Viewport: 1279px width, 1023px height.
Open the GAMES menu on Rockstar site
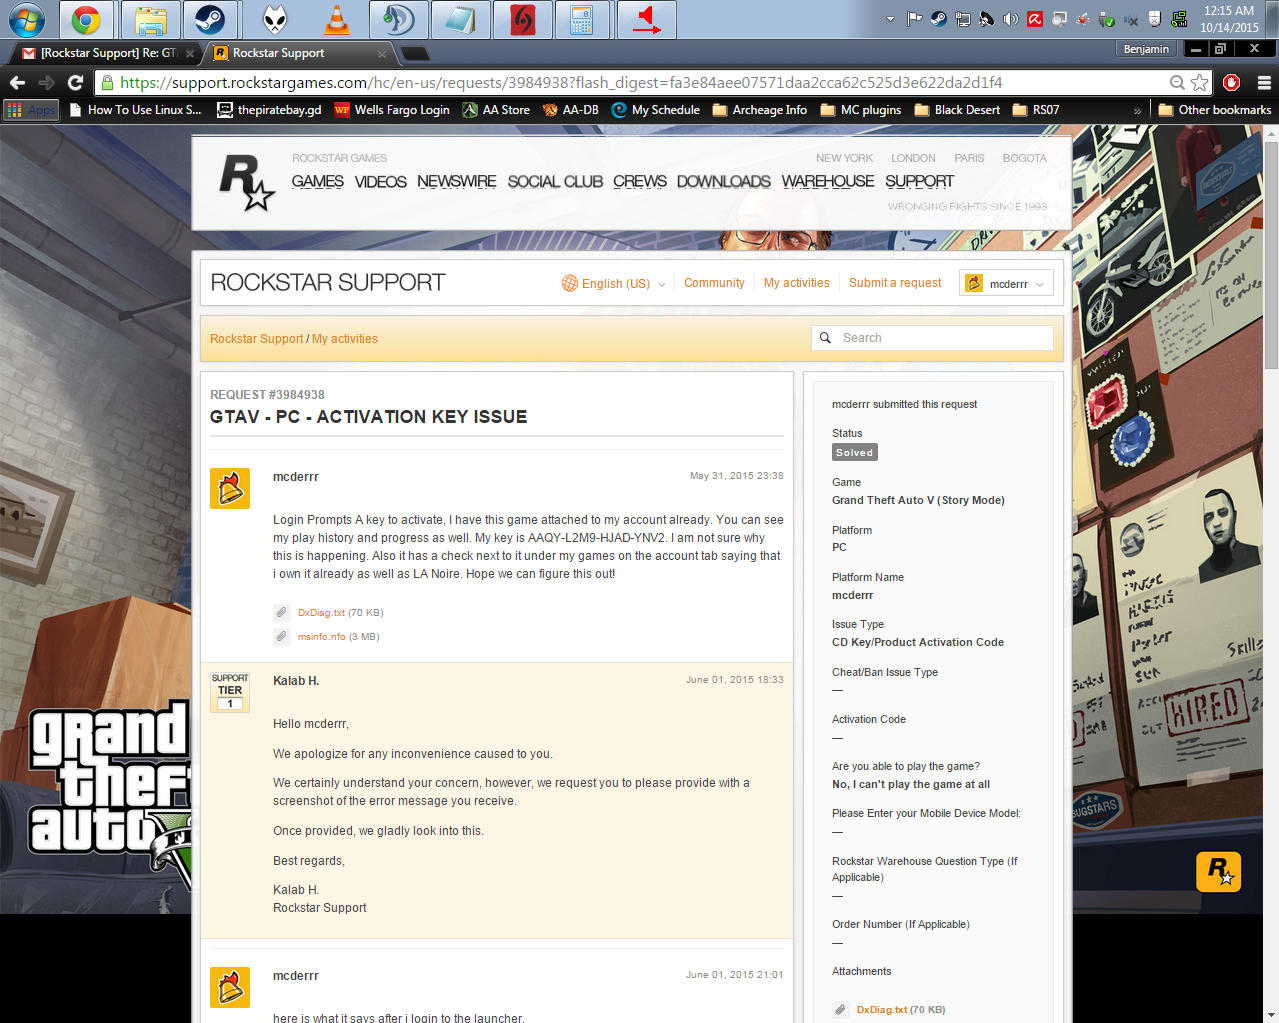pos(317,181)
